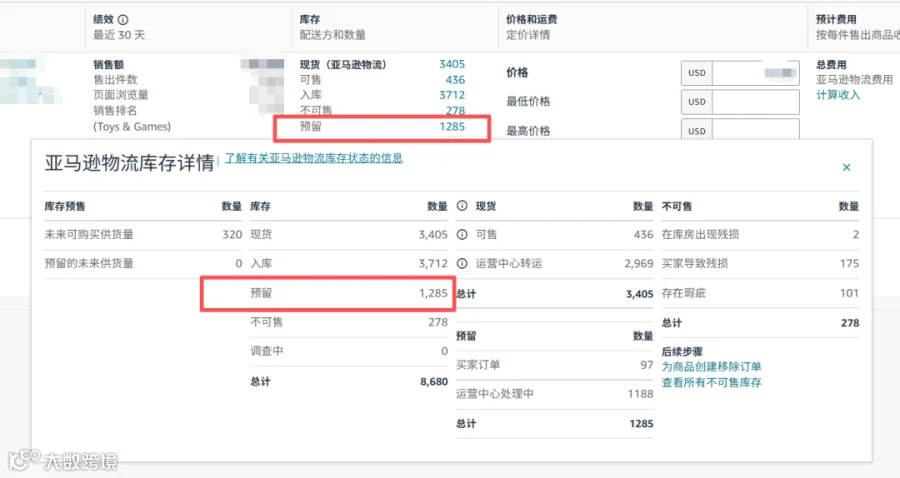Select the 存在瑕疵 value 101

[849, 293]
